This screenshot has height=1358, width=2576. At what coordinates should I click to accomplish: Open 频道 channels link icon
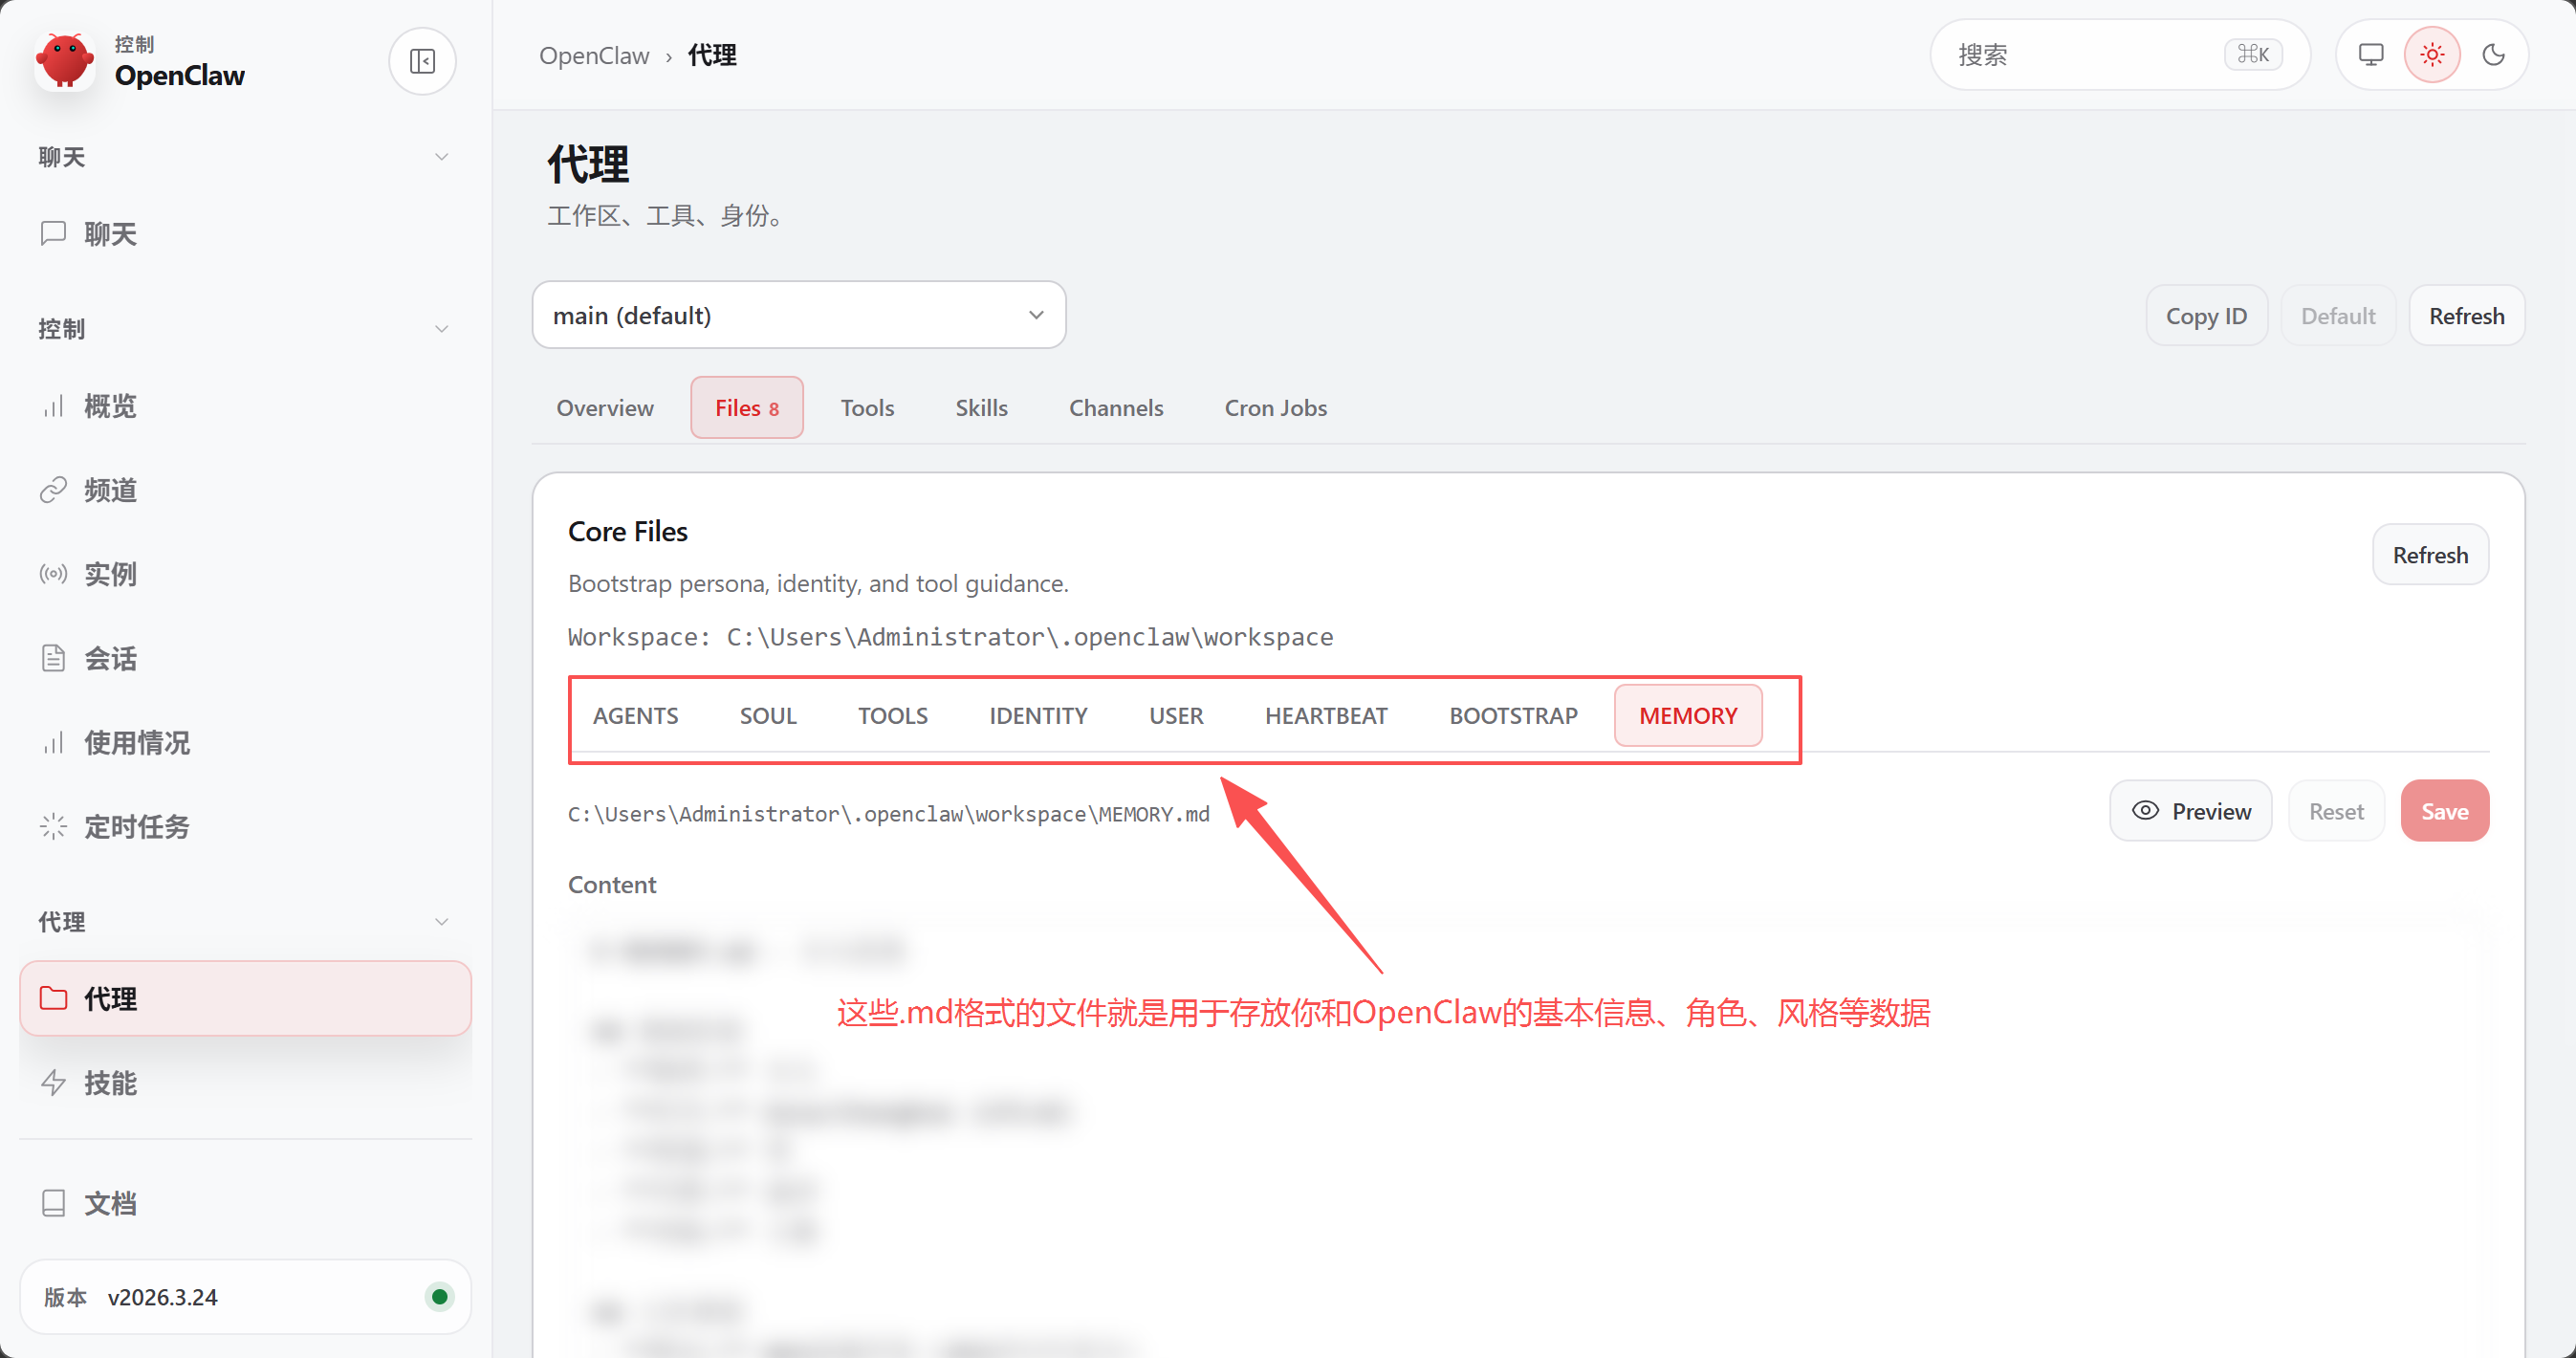(x=53, y=490)
